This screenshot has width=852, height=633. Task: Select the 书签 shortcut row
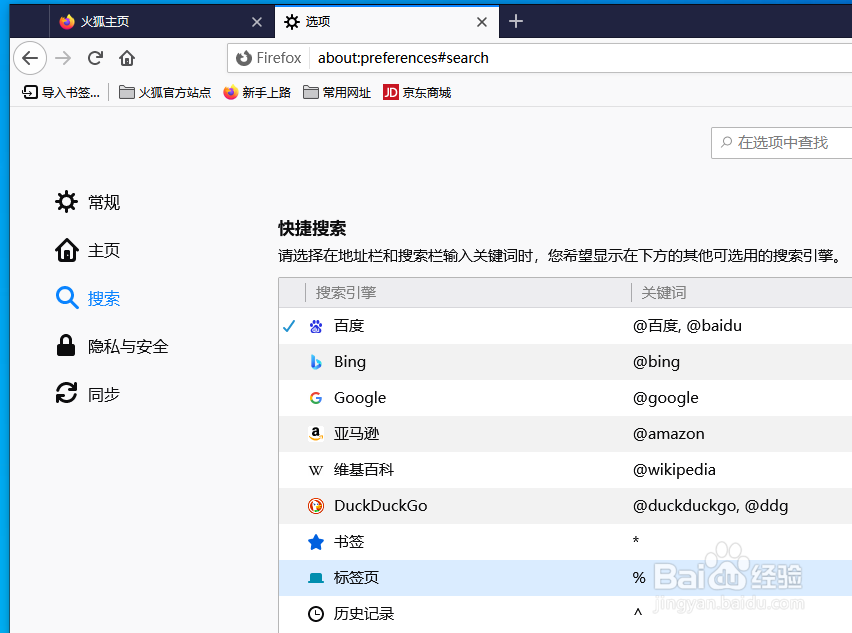tap(565, 542)
